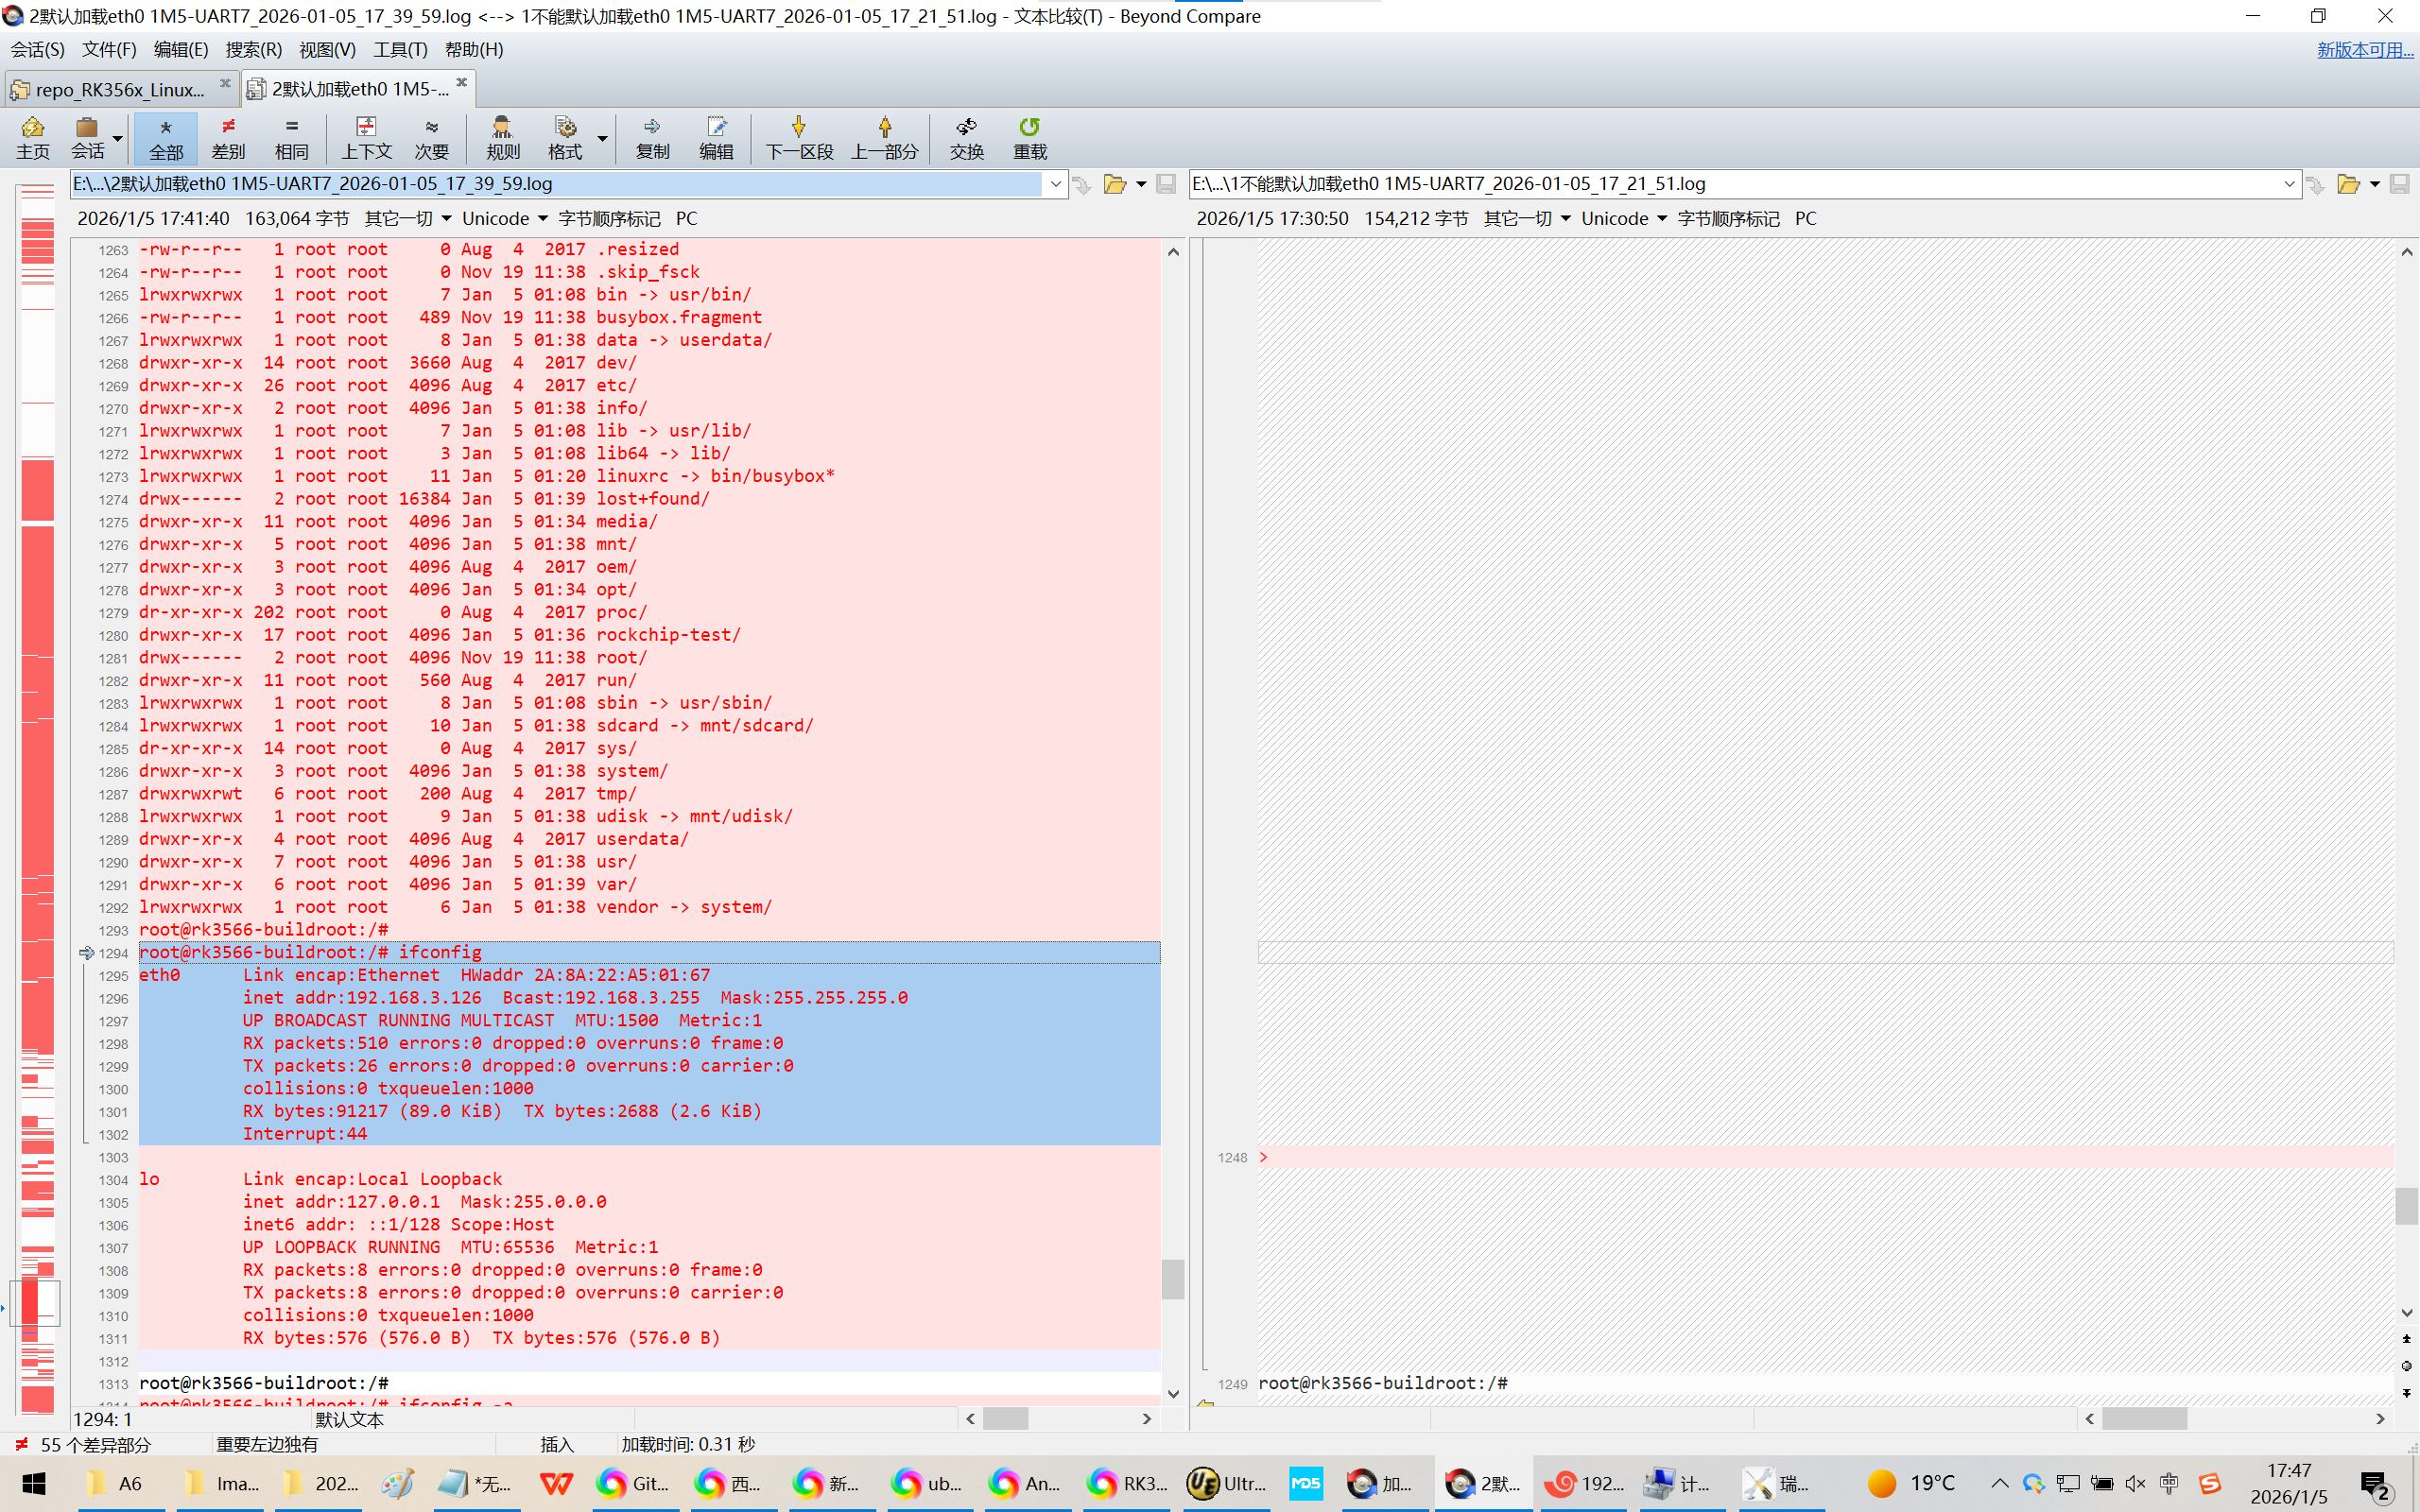Click the 复制 copy toolbar icon
The width and height of the screenshot is (2420, 1512).
pyautogui.click(x=652, y=137)
